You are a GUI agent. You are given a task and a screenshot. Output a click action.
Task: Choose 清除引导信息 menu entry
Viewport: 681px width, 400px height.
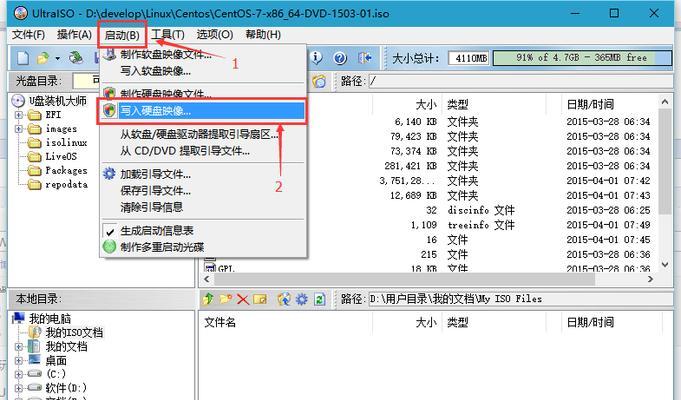203,207
